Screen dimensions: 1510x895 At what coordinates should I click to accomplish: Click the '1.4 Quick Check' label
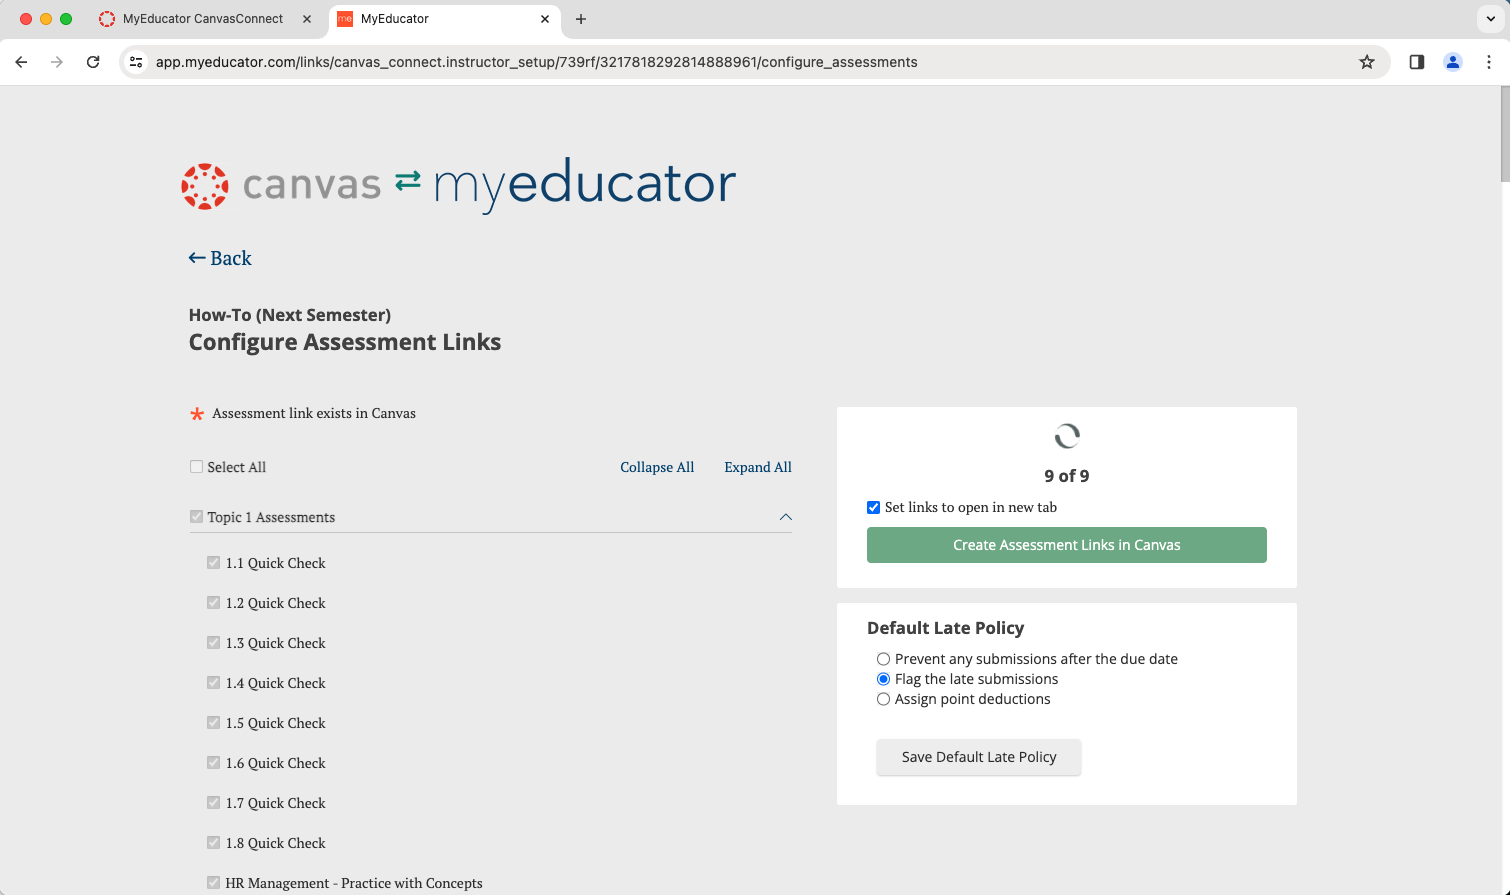tap(276, 683)
